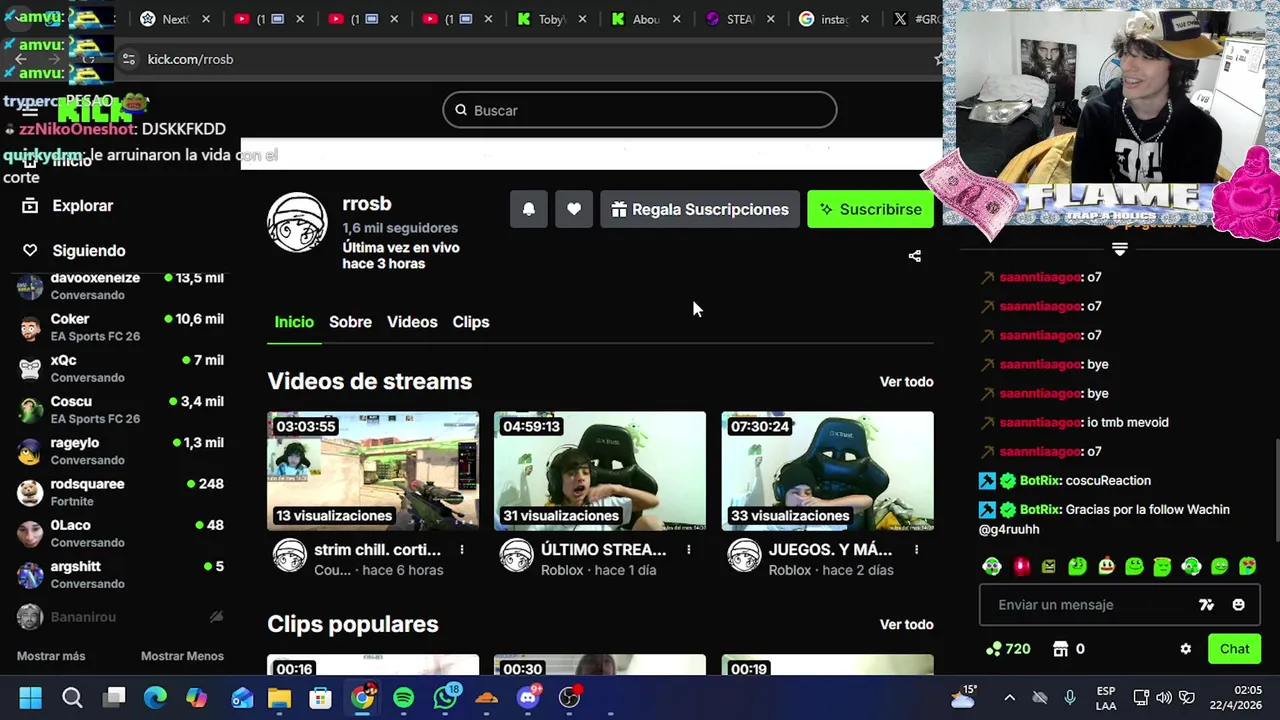The width and height of the screenshot is (1280, 720).
Task: Open the options menu for the strim chill video
Action: coord(461,550)
